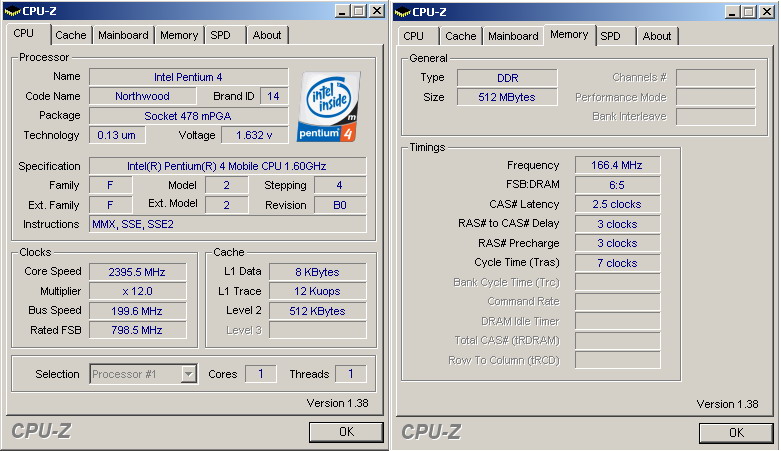Viewport: 781px width, 451px height.
Task: Click OK button in left CPU-Z window
Action: tap(346, 432)
